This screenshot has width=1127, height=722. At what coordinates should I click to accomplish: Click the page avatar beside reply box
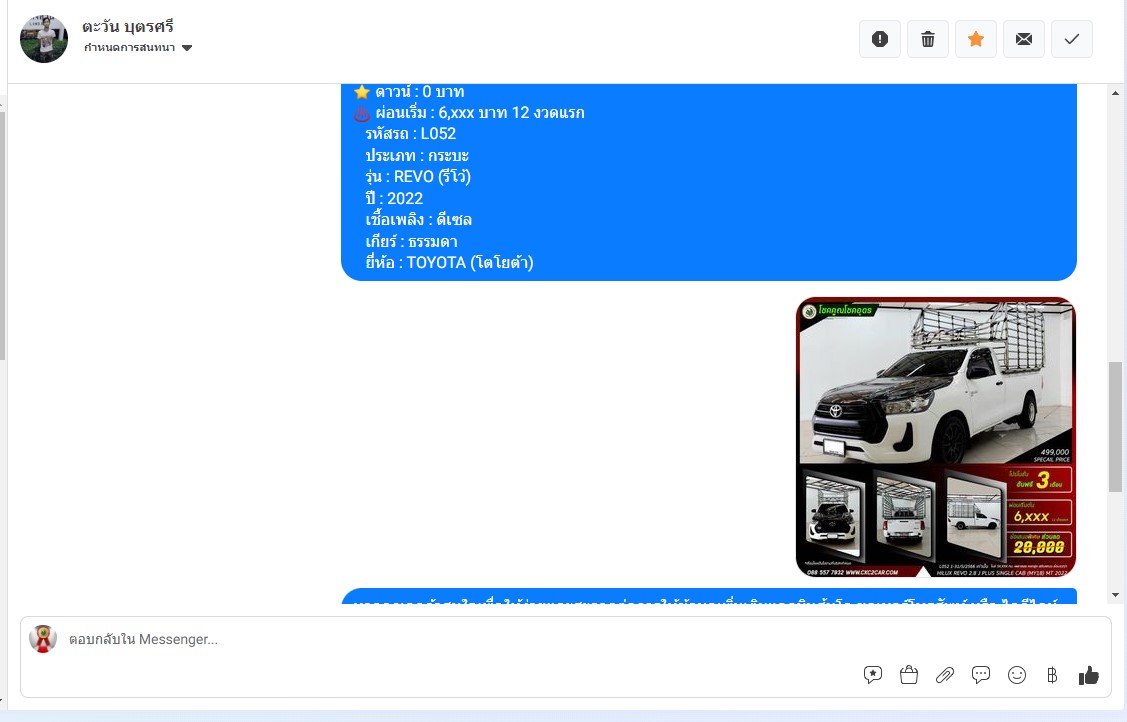pyautogui.click(x=42, y=639)
